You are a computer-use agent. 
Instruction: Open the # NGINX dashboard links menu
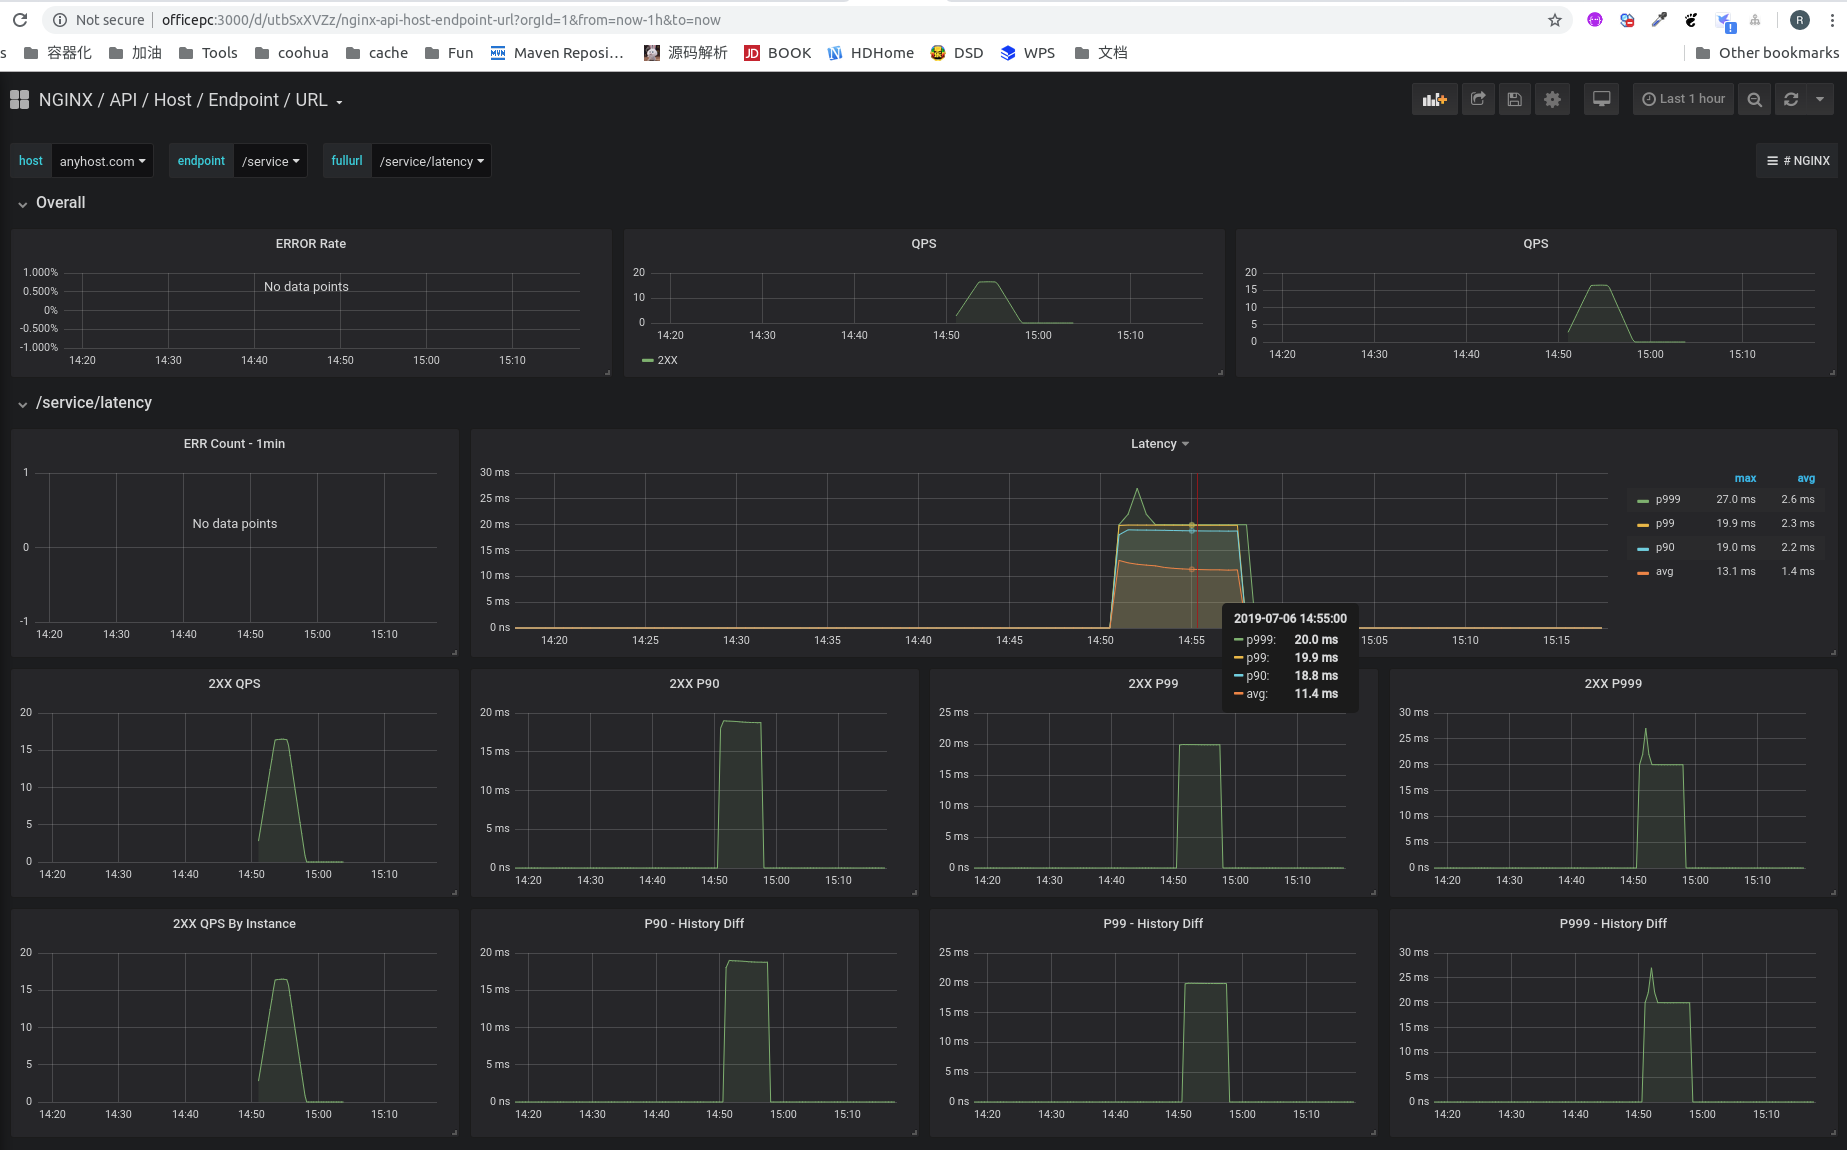(x=1797, y=161)
